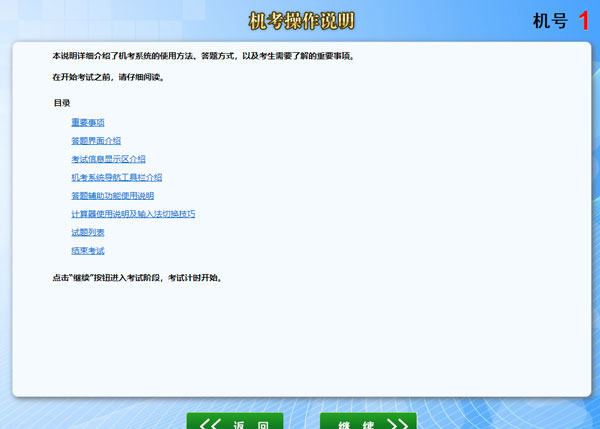Click the sentence starting 本说明详细介绍了

[204, 56]
